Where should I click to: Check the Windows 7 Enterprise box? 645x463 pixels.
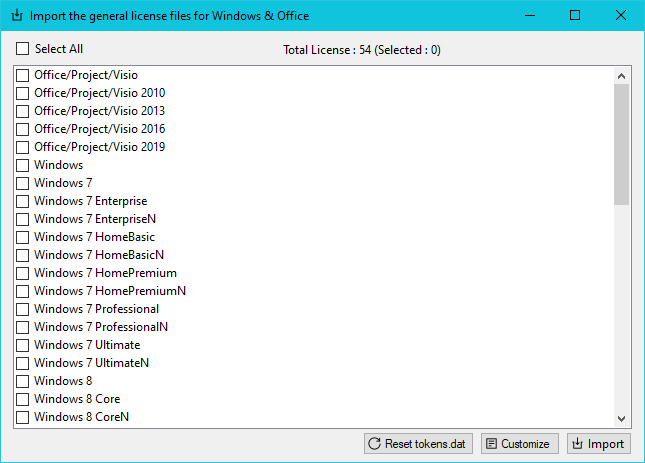click(x=23, y=201)
